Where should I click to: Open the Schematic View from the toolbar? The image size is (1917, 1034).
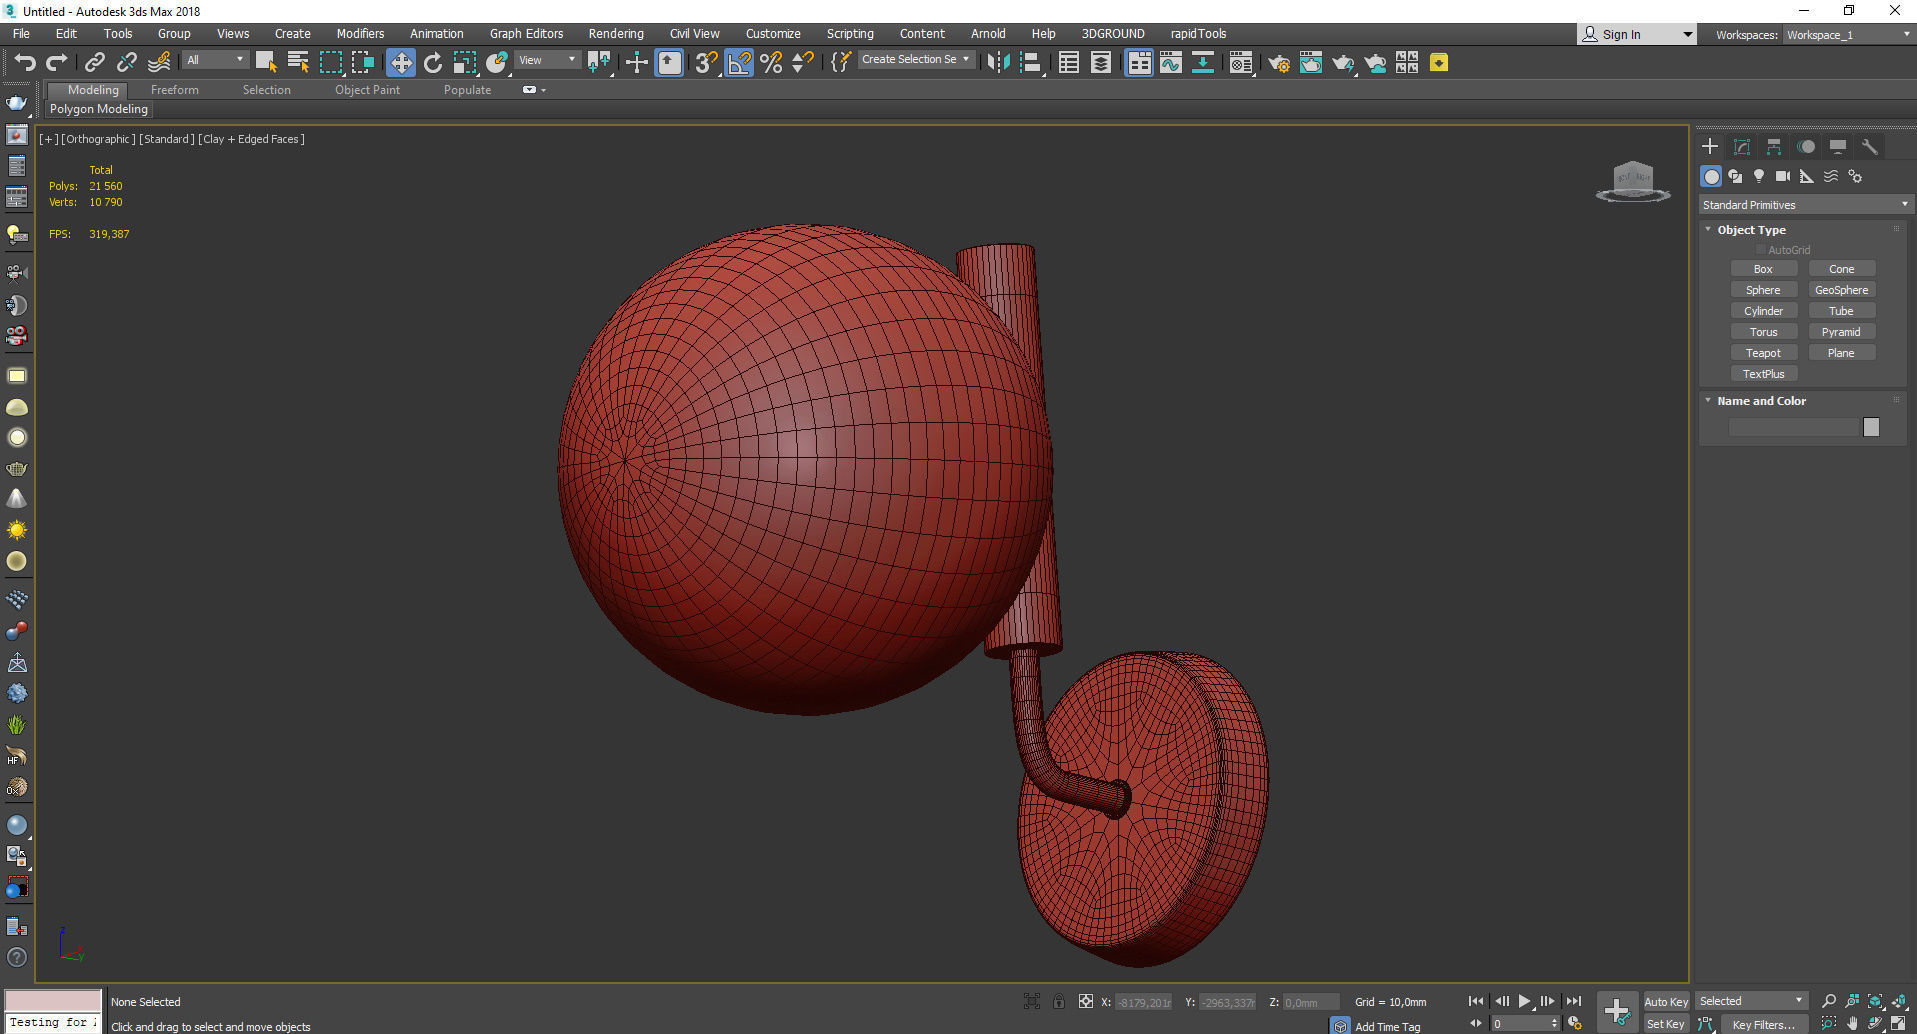click(x=1203, y=63)
